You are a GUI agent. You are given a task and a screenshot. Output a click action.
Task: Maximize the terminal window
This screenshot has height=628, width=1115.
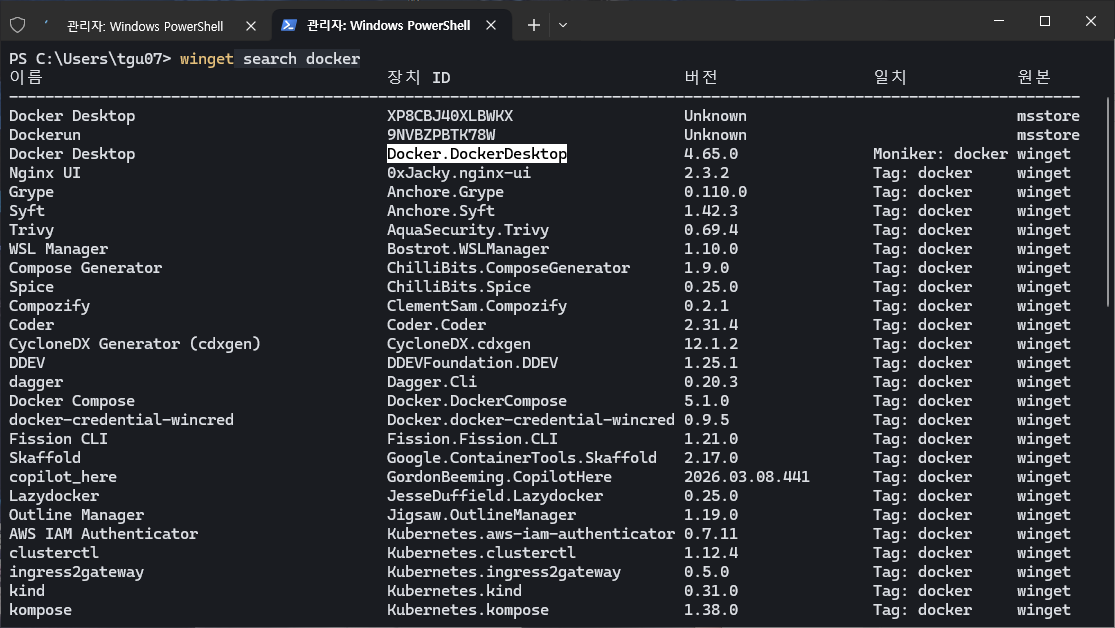point(1044,21)
